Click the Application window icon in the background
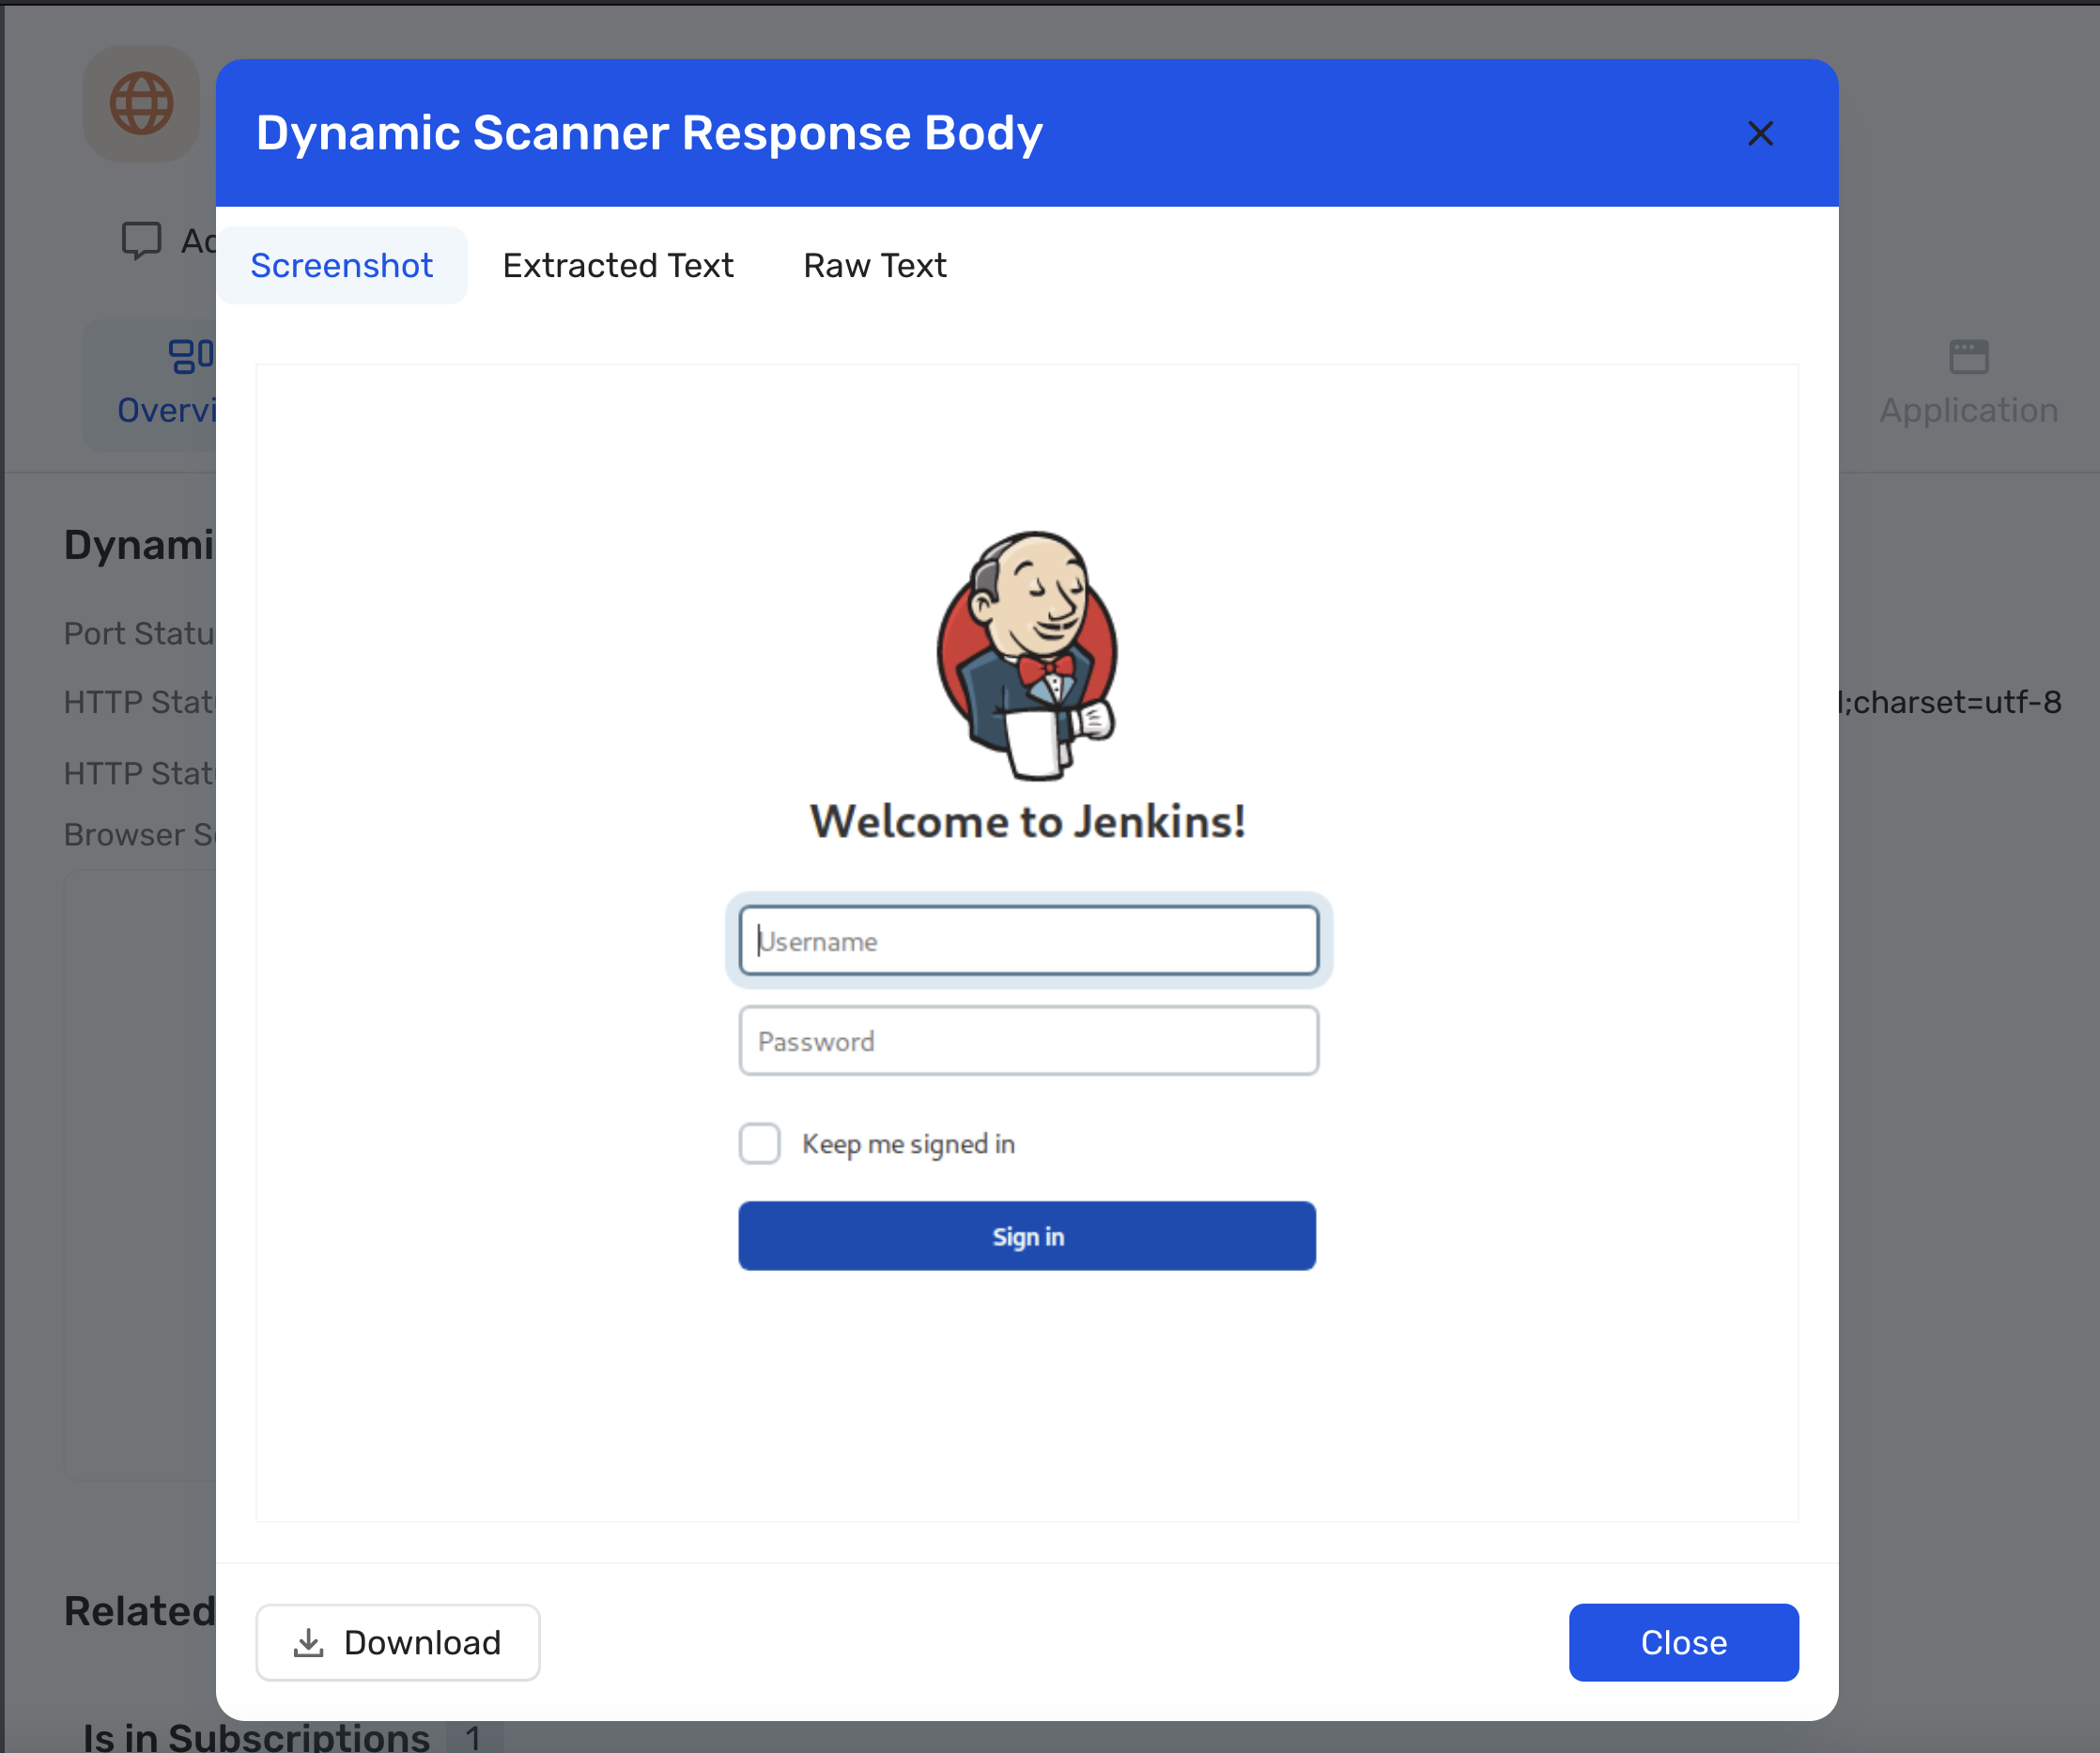The width and height of the screenshot is (2100, 1753). tap(1969, 357)
